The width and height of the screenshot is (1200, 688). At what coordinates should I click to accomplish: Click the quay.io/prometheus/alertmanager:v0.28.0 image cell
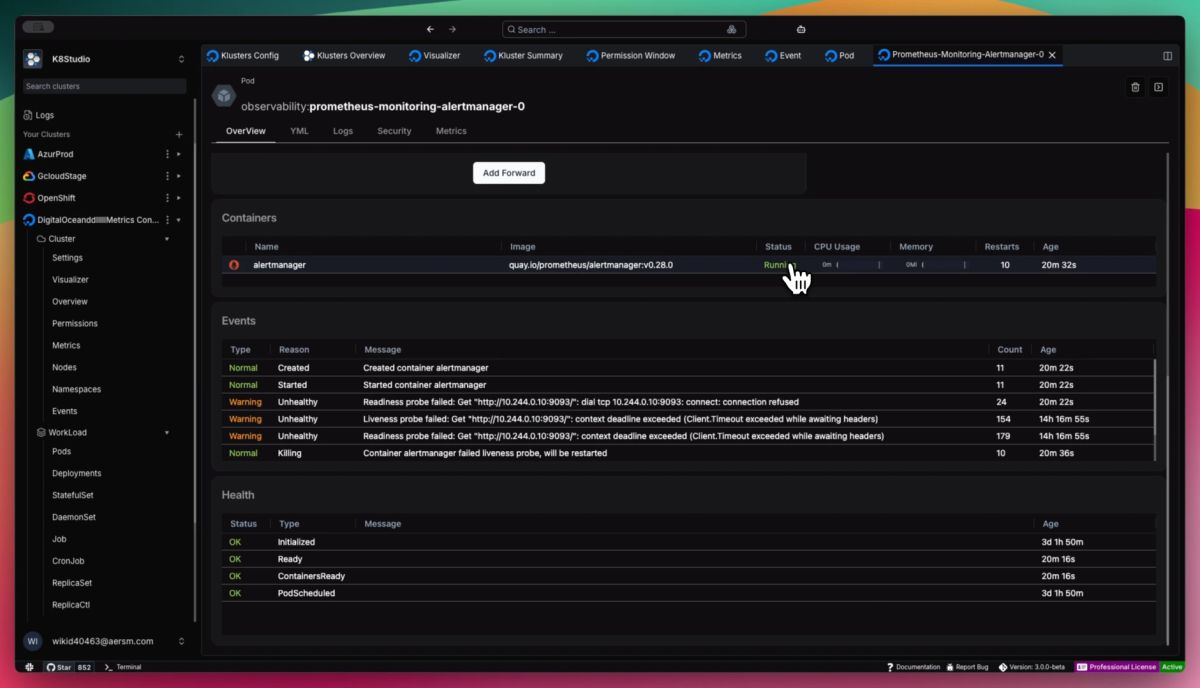point(591,265)
